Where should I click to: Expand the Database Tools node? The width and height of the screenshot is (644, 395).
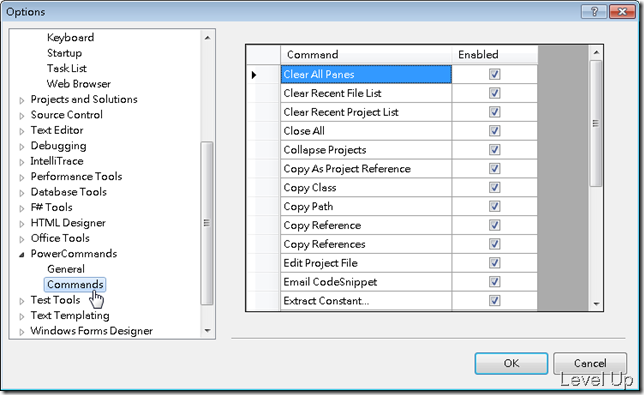pyautogui.click(x=22, y=193)
